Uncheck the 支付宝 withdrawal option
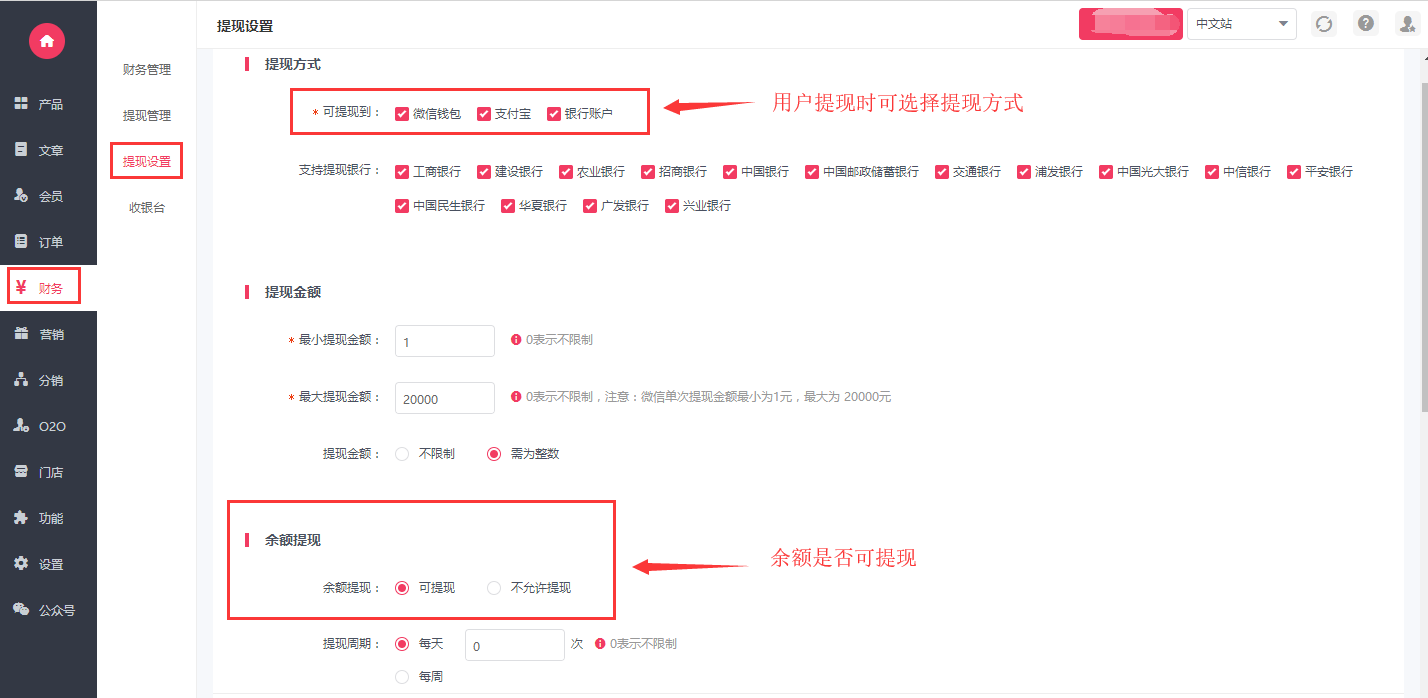1428x698 pixels. 484,114
